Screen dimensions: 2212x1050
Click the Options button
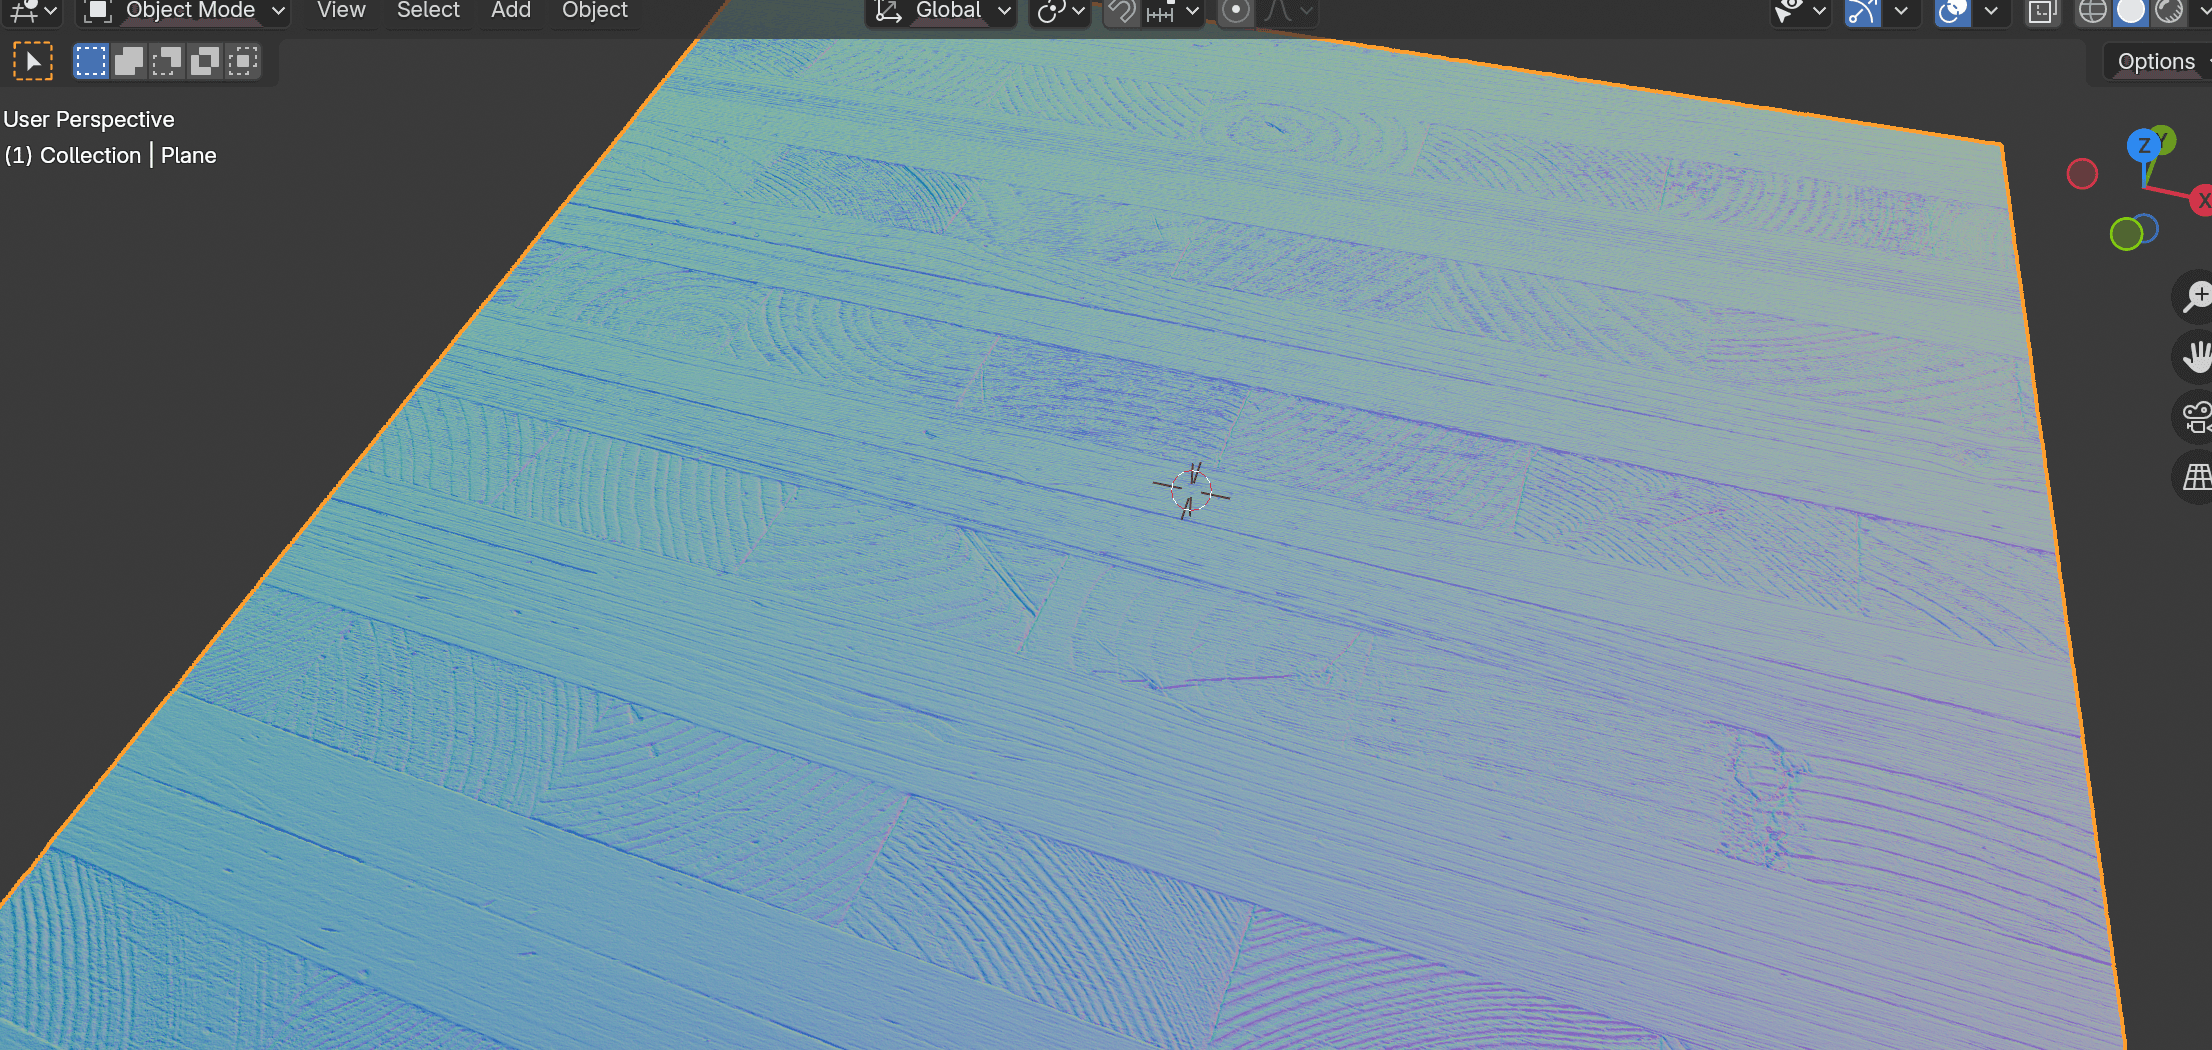click(2155, 62)
